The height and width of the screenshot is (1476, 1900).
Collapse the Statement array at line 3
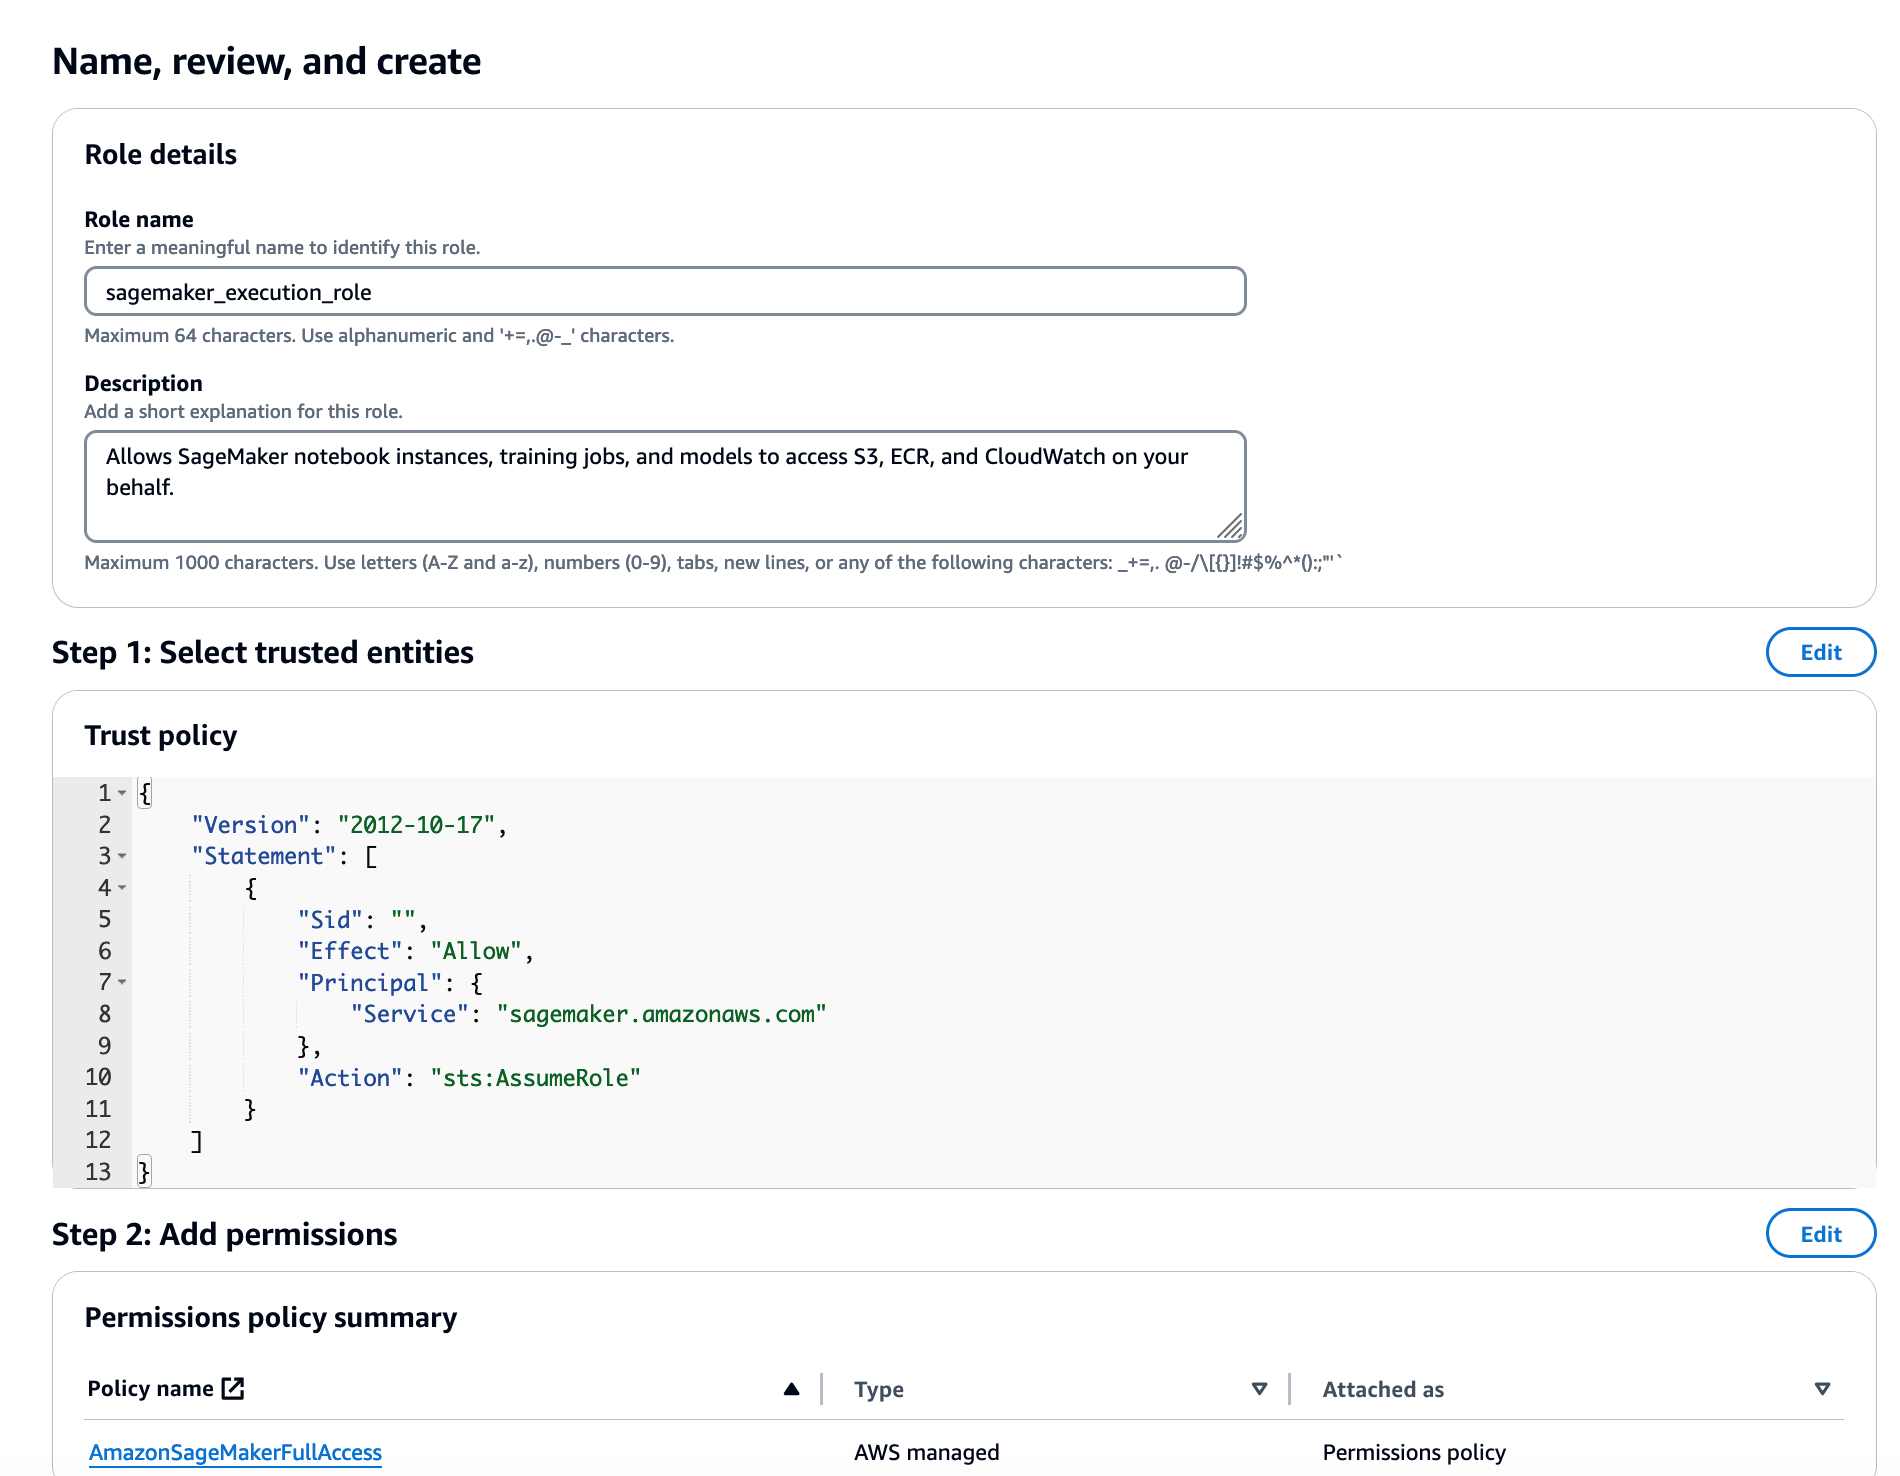(122, 856)
